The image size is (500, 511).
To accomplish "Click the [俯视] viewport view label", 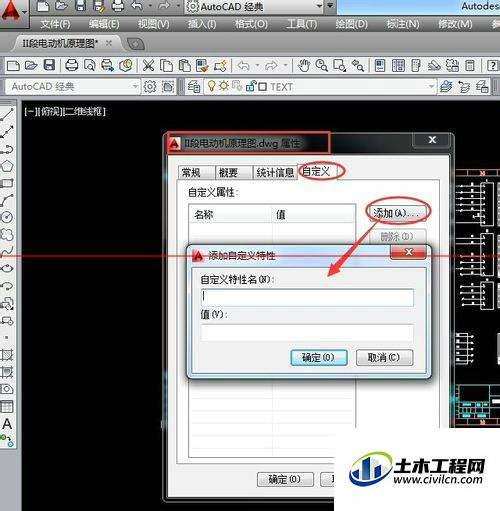I will pos(51,111).
